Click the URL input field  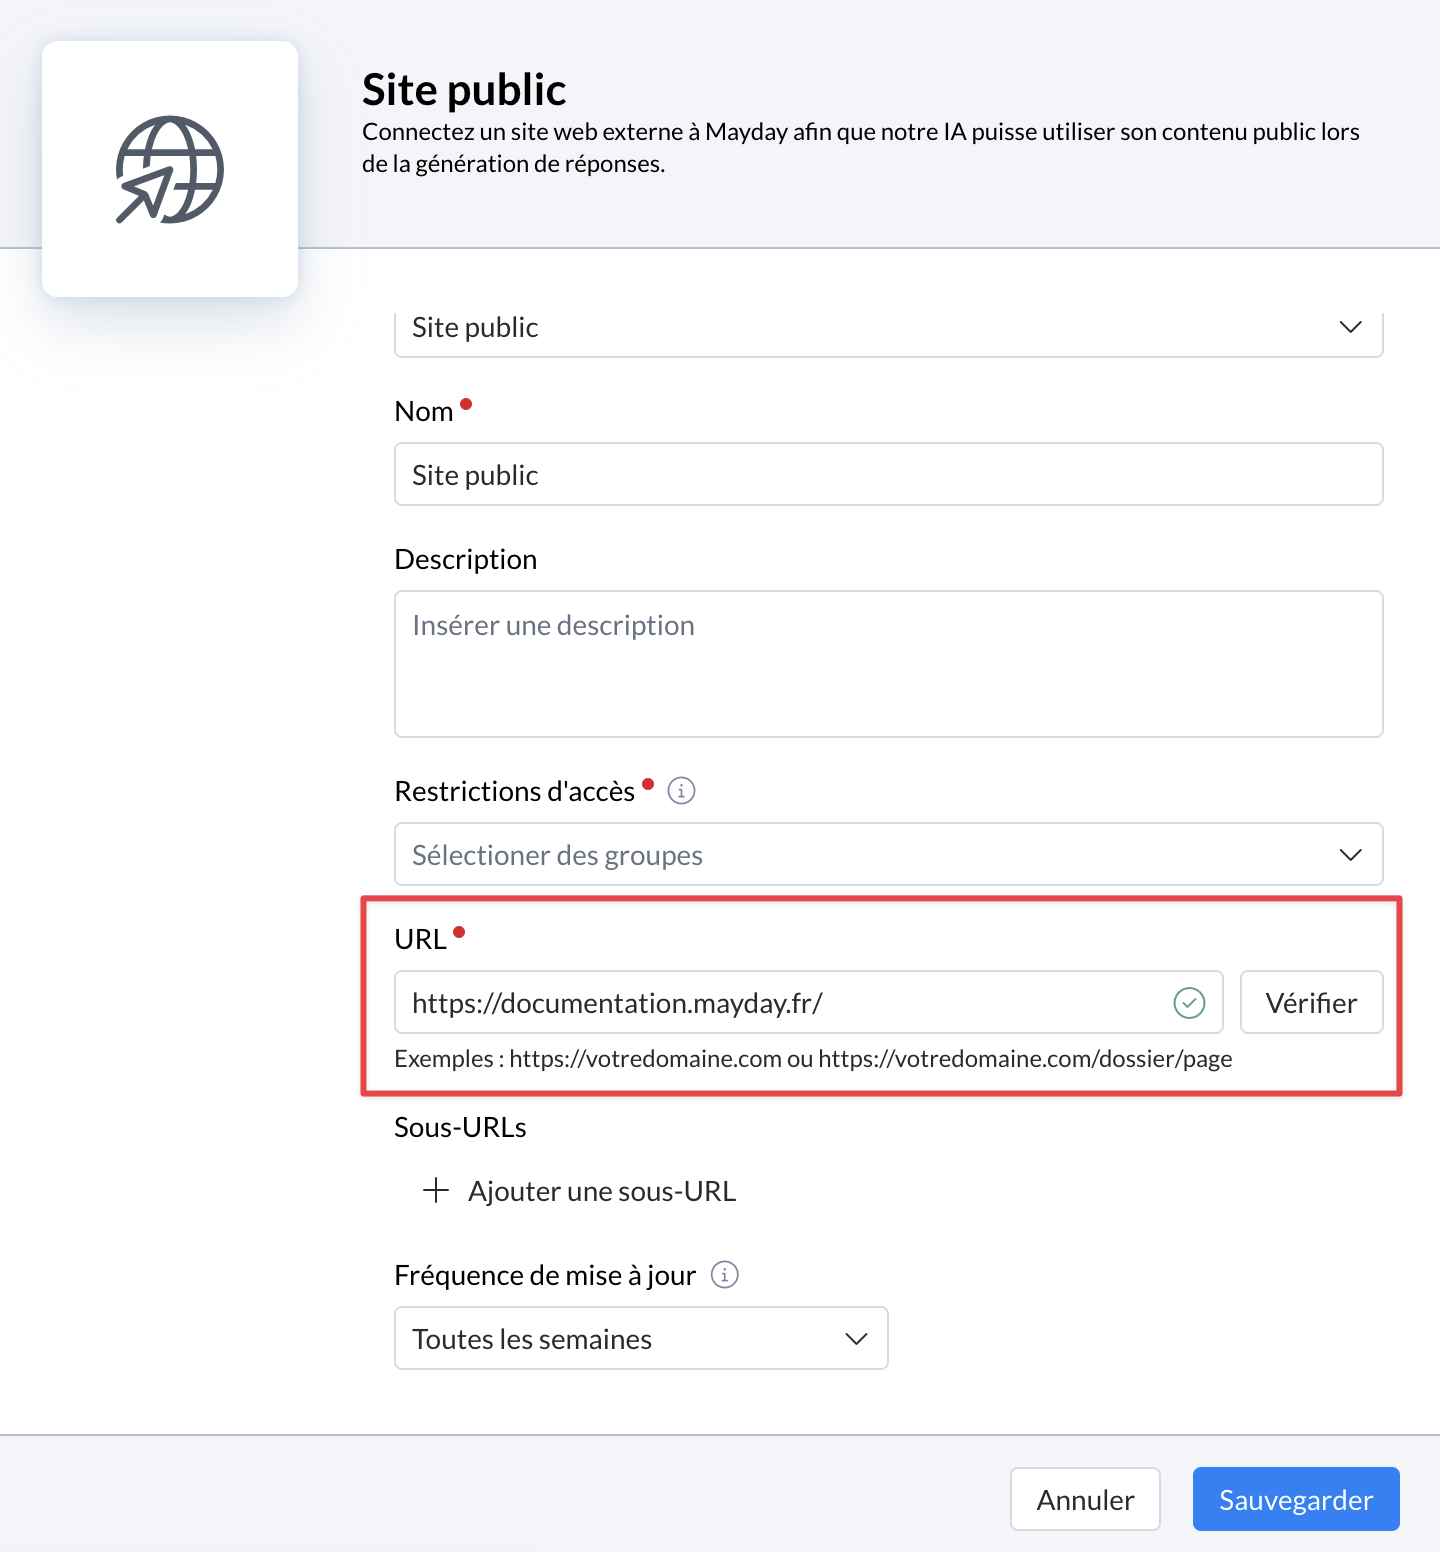click(780, 1003)
